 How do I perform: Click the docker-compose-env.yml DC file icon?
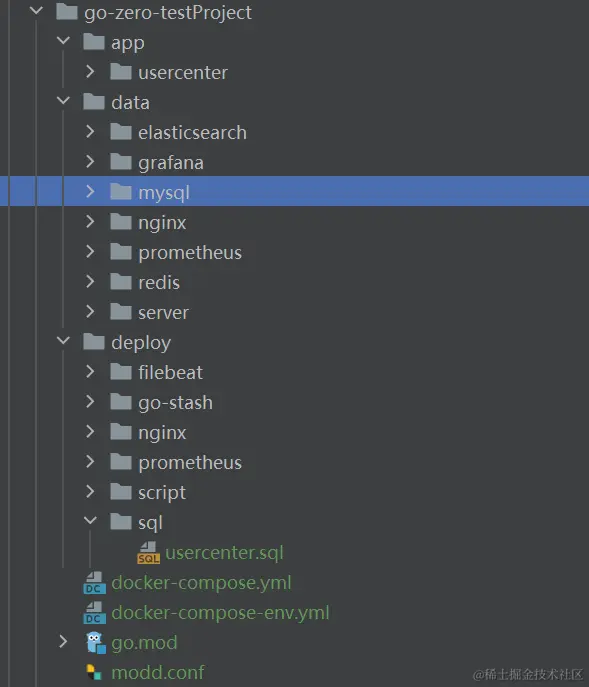click(x=94, y=613)
